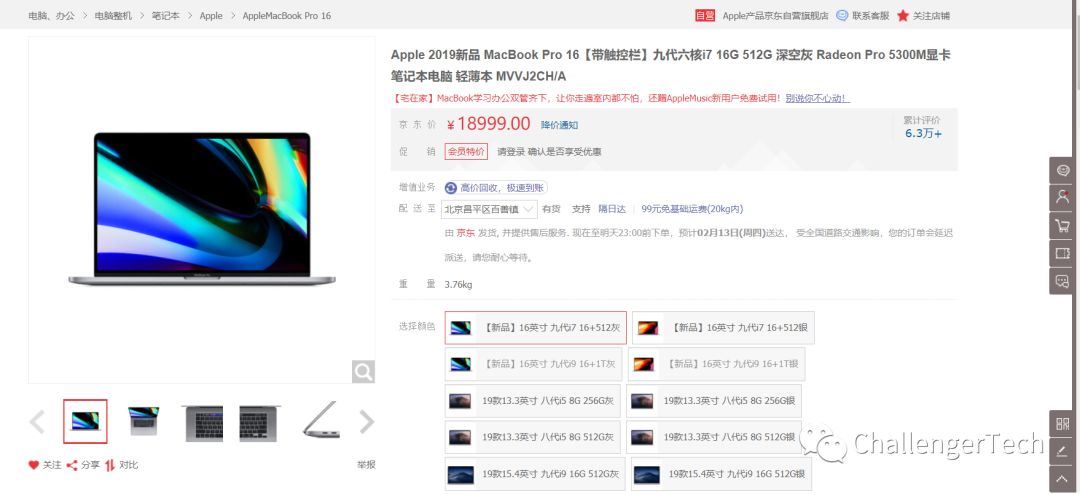Click the red star 关注店铺 icon
The height and width of the screenshot is (495, 1080).
coord(903,15)
